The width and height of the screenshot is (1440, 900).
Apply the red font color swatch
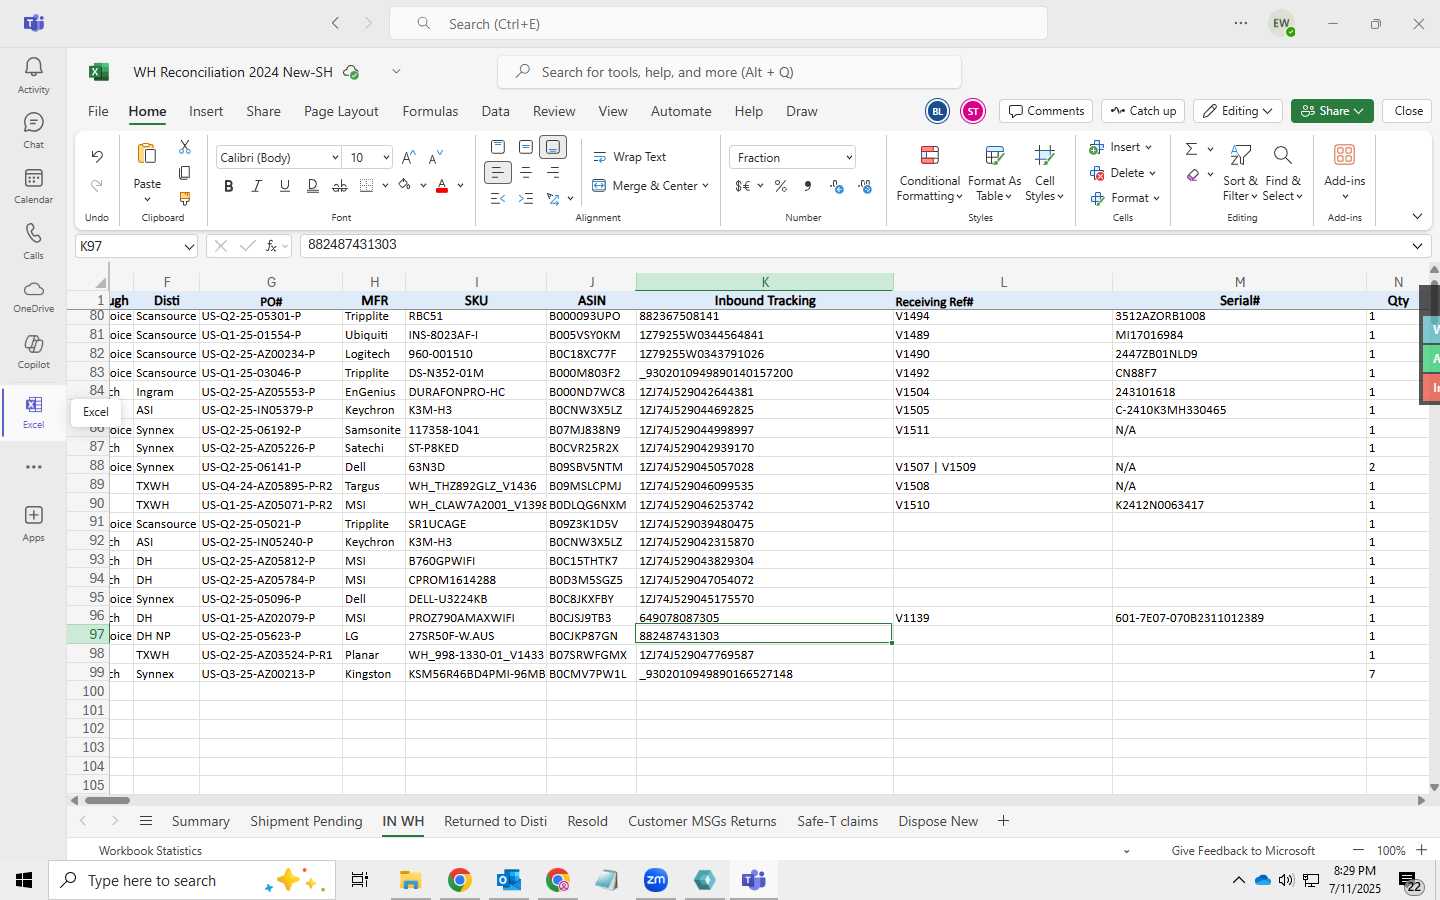[442, 186]
